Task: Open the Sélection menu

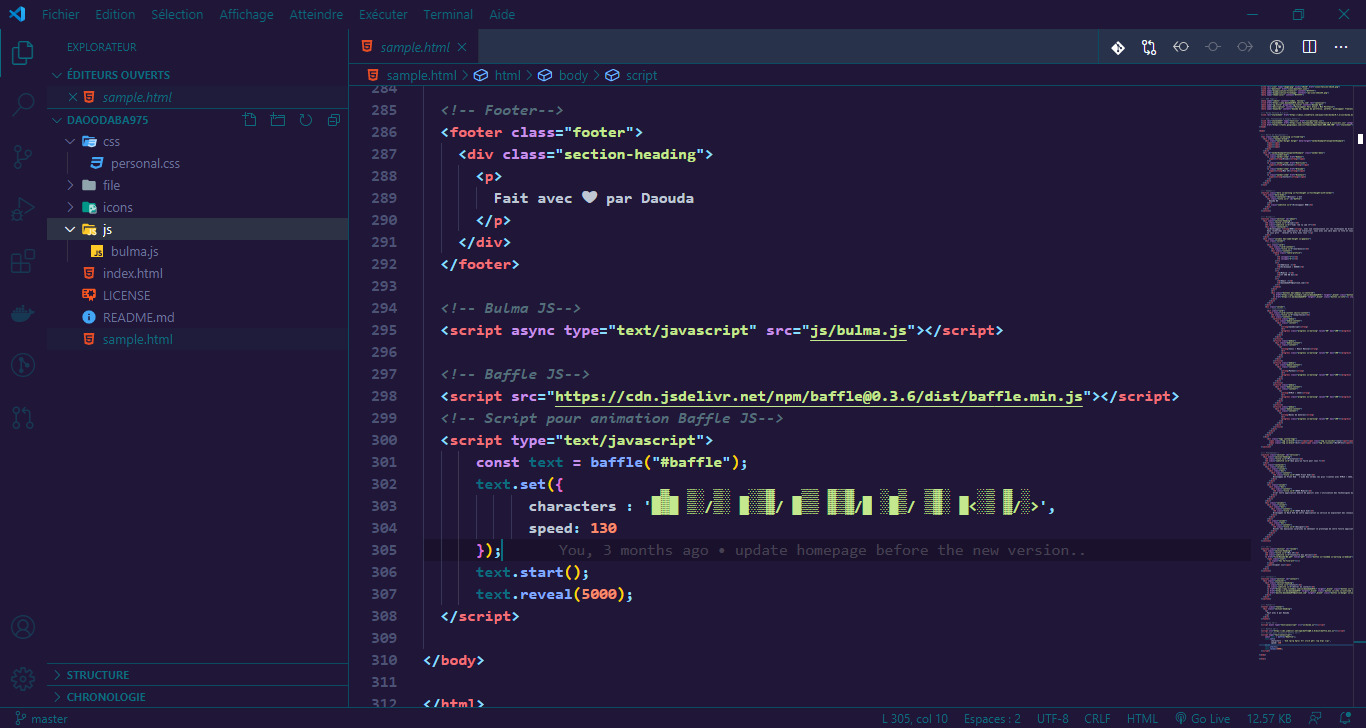Action: coord(177,15)
